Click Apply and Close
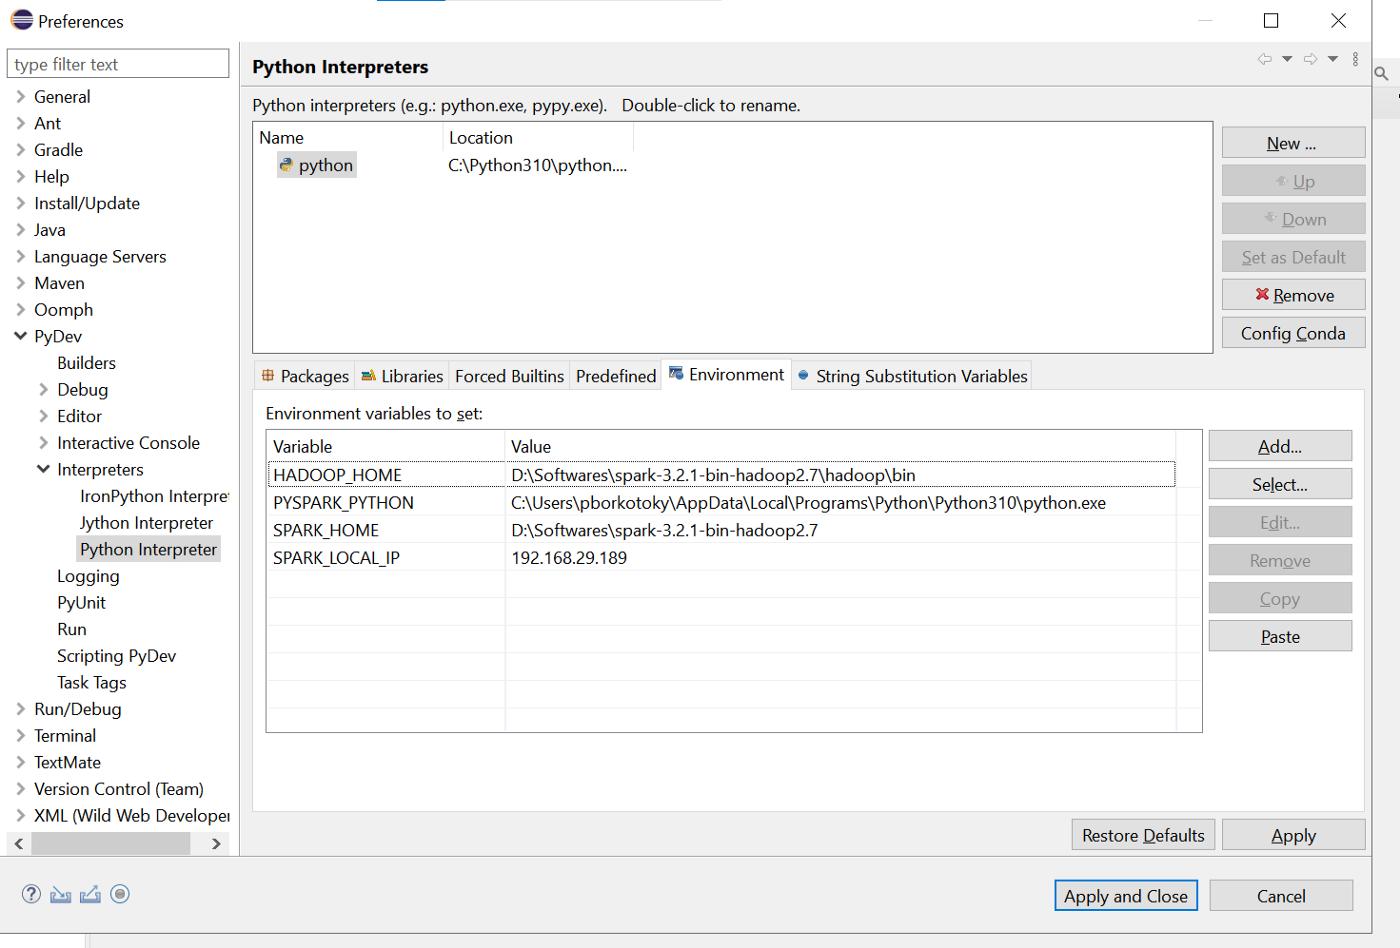This screenshot has width=1400, height=948. click(x=1125, y=896)
